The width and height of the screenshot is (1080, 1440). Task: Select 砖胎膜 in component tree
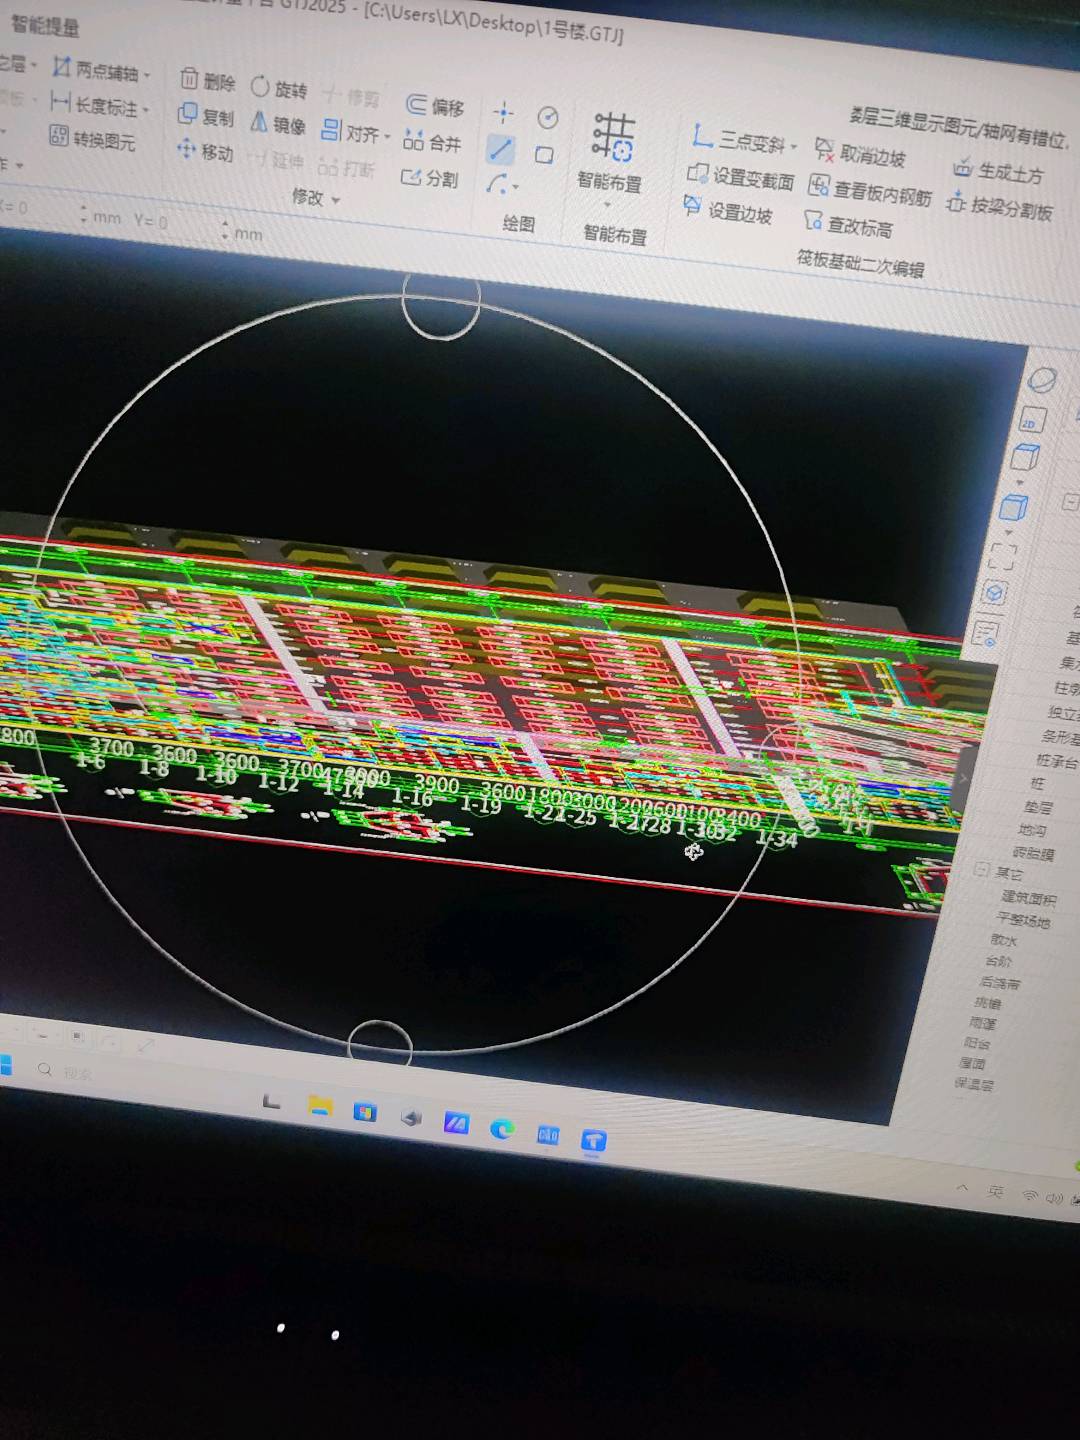click(x=1034, y=853)
